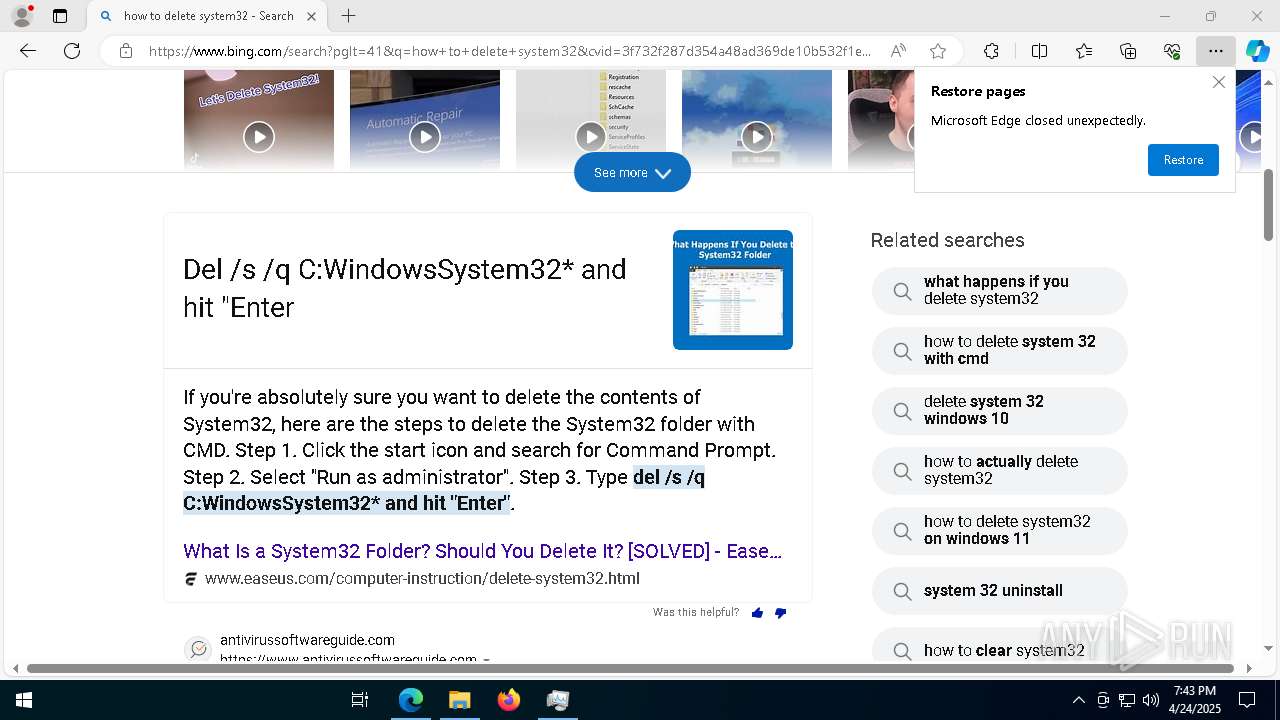Expand videos with See more button
Image resolution: width=1280 pixels, height=720 pixels.
(x=632, y=172)
